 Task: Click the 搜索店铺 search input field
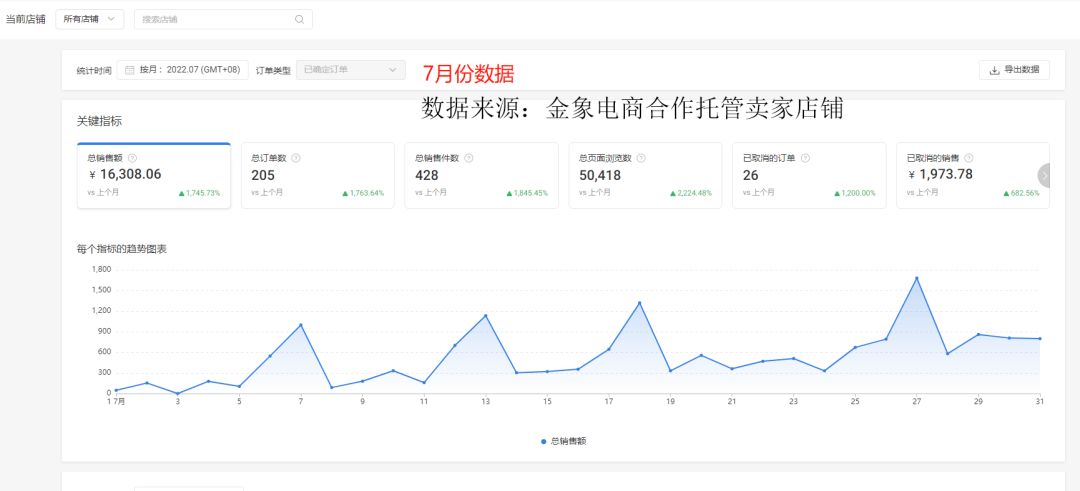[215, 19]
